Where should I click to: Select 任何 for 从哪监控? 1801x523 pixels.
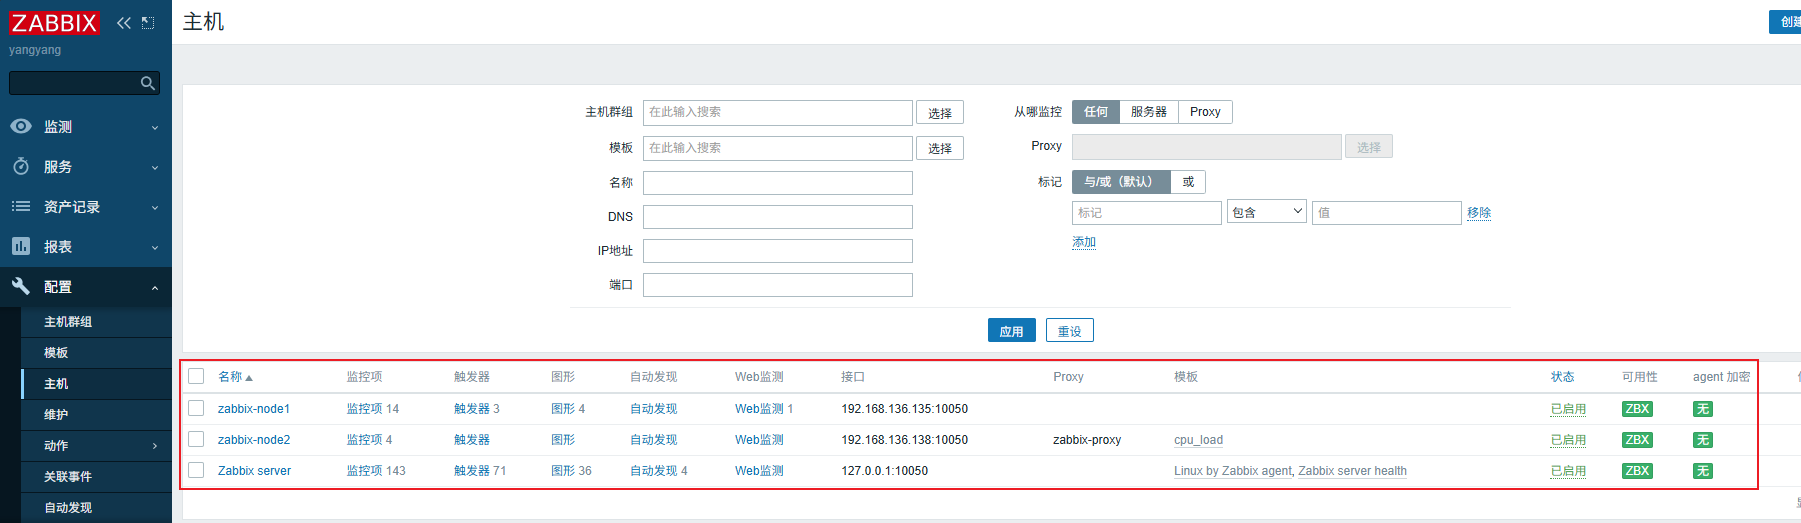[1096, 112]
